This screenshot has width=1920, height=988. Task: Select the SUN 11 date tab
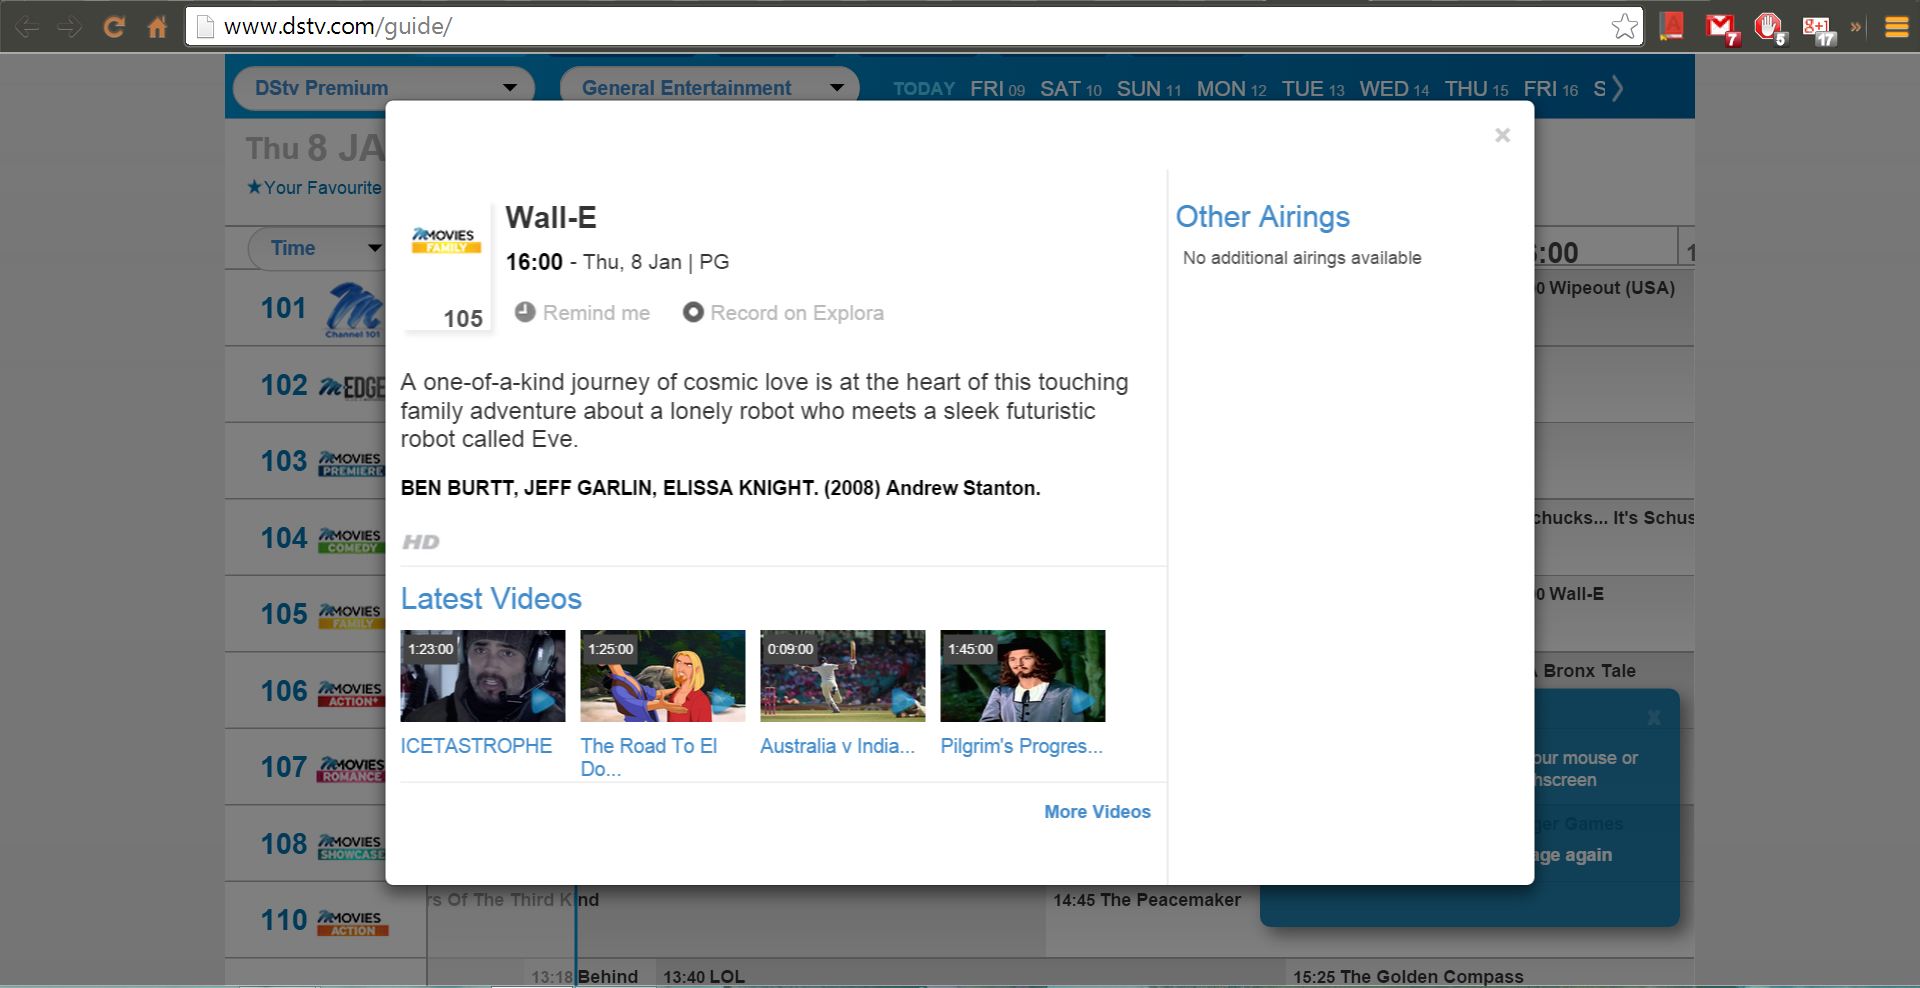pos(1149,89)
